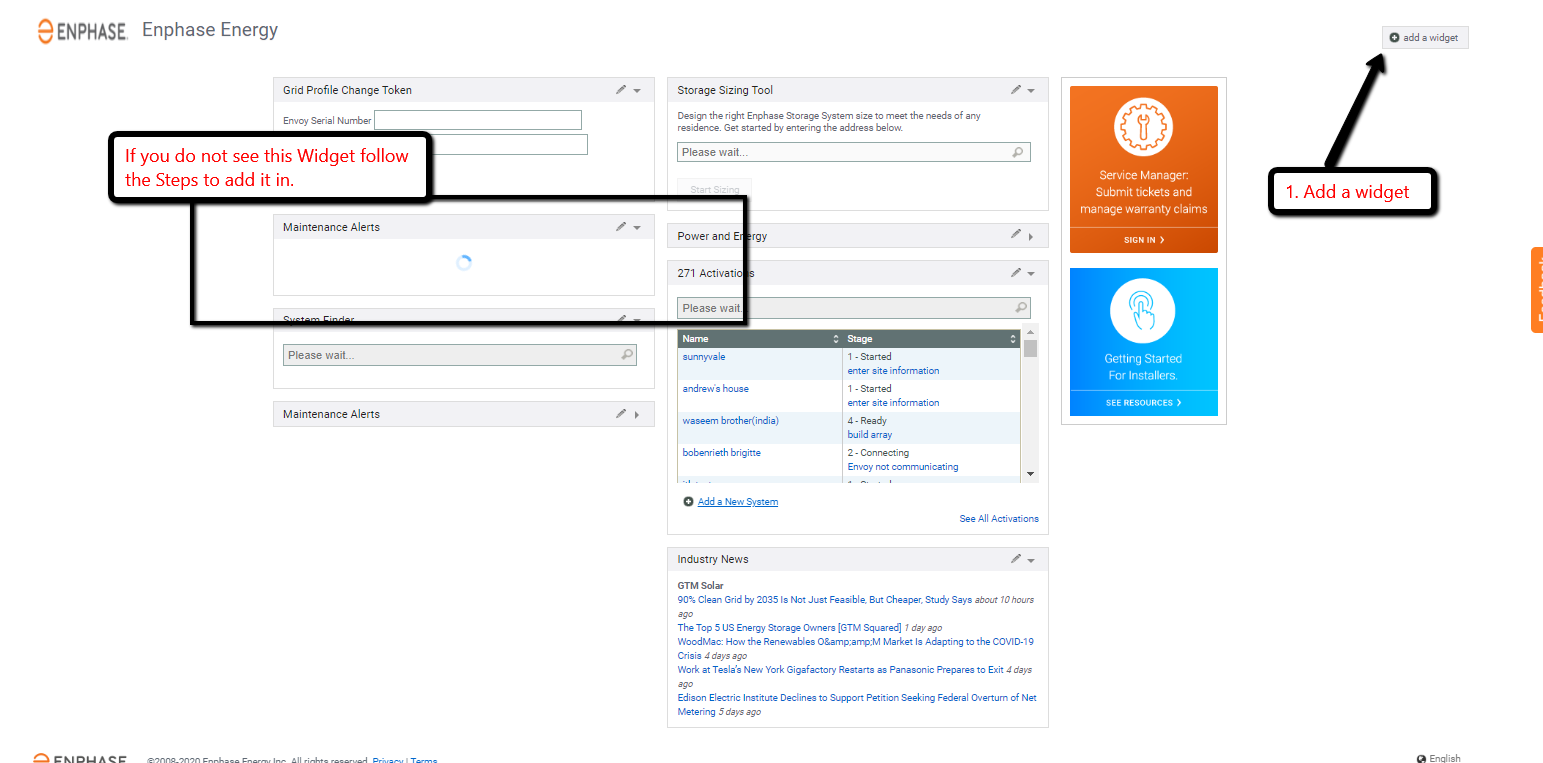Screen dimensions: 1543x763
Task: Edit the Power and Energy widget
Action: tap(1016, 235)
